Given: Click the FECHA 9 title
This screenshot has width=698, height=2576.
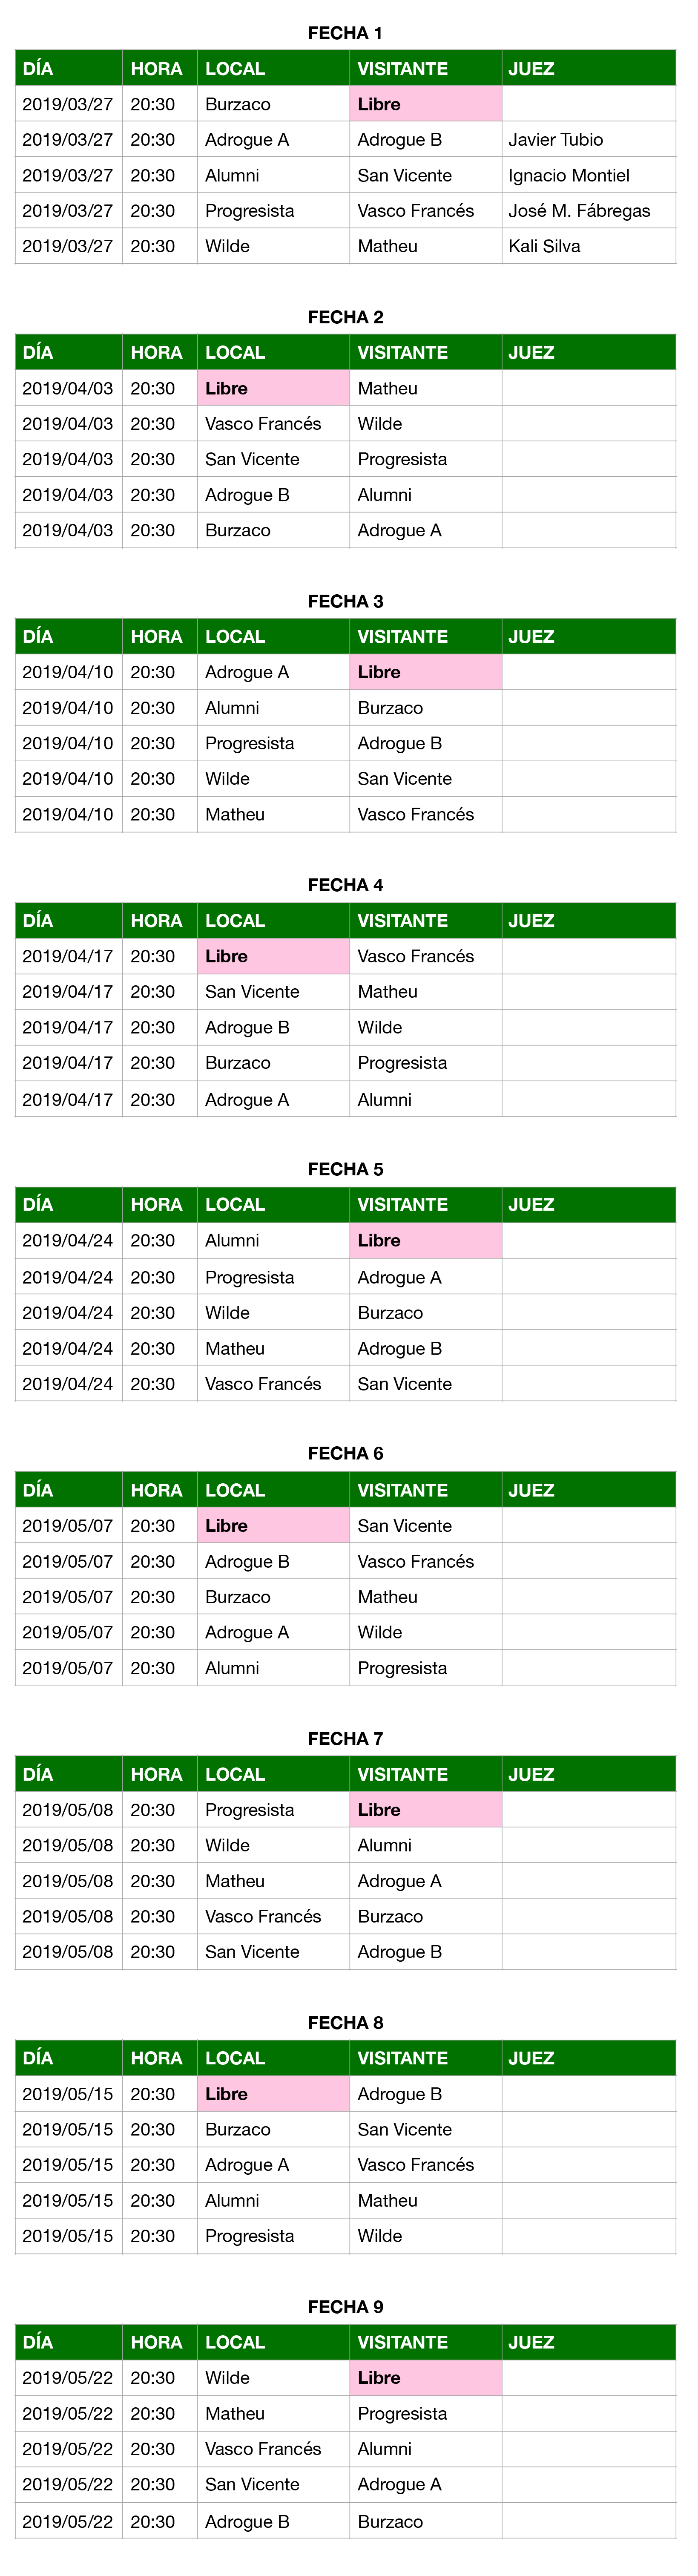Looking at the screenshot, I should coord(345,2307).
